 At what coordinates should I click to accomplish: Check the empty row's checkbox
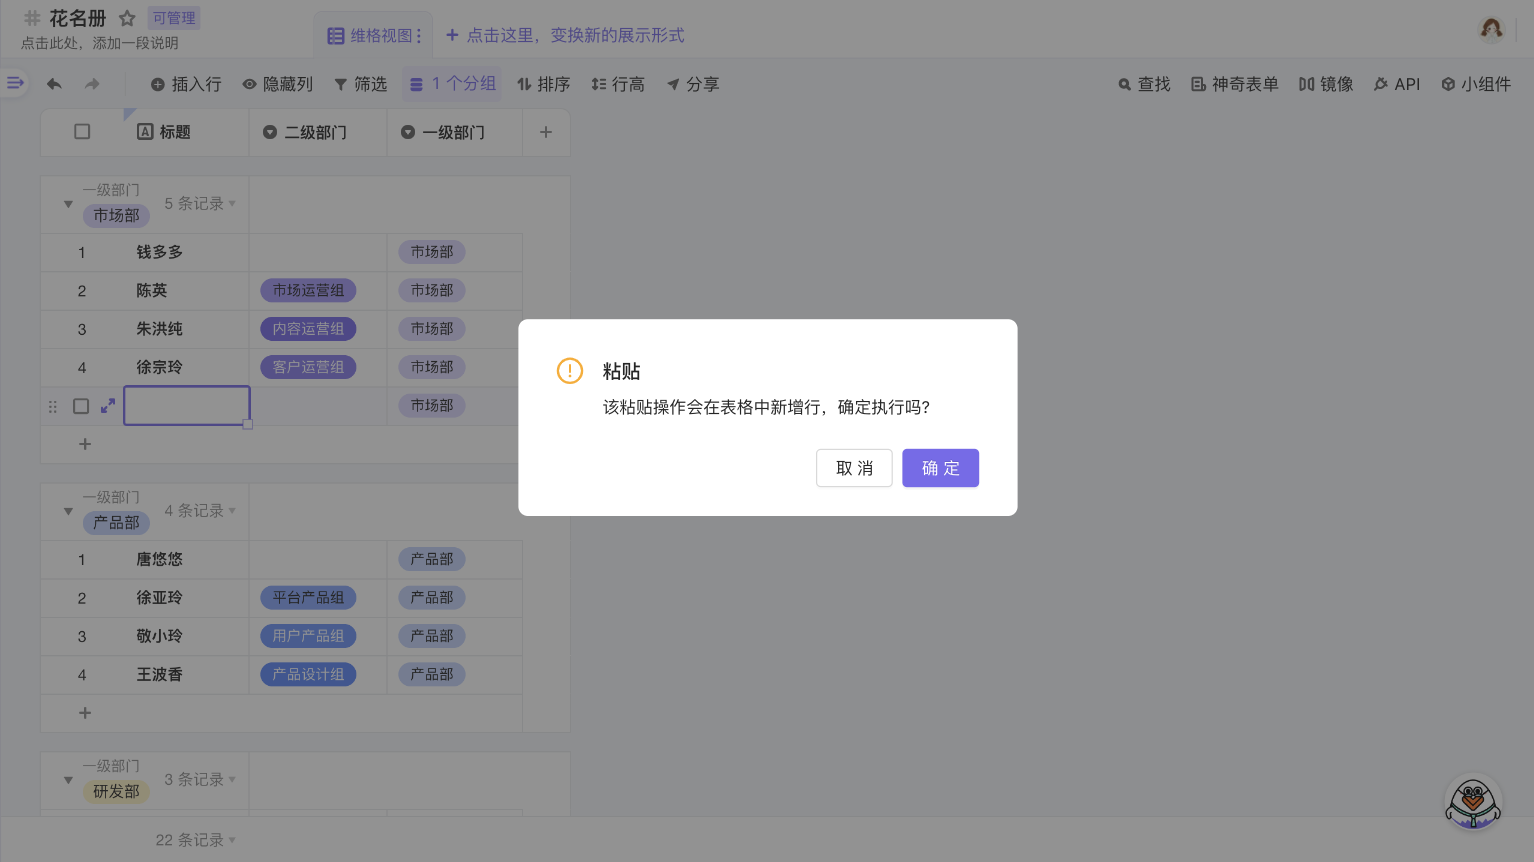pos(81,406)
